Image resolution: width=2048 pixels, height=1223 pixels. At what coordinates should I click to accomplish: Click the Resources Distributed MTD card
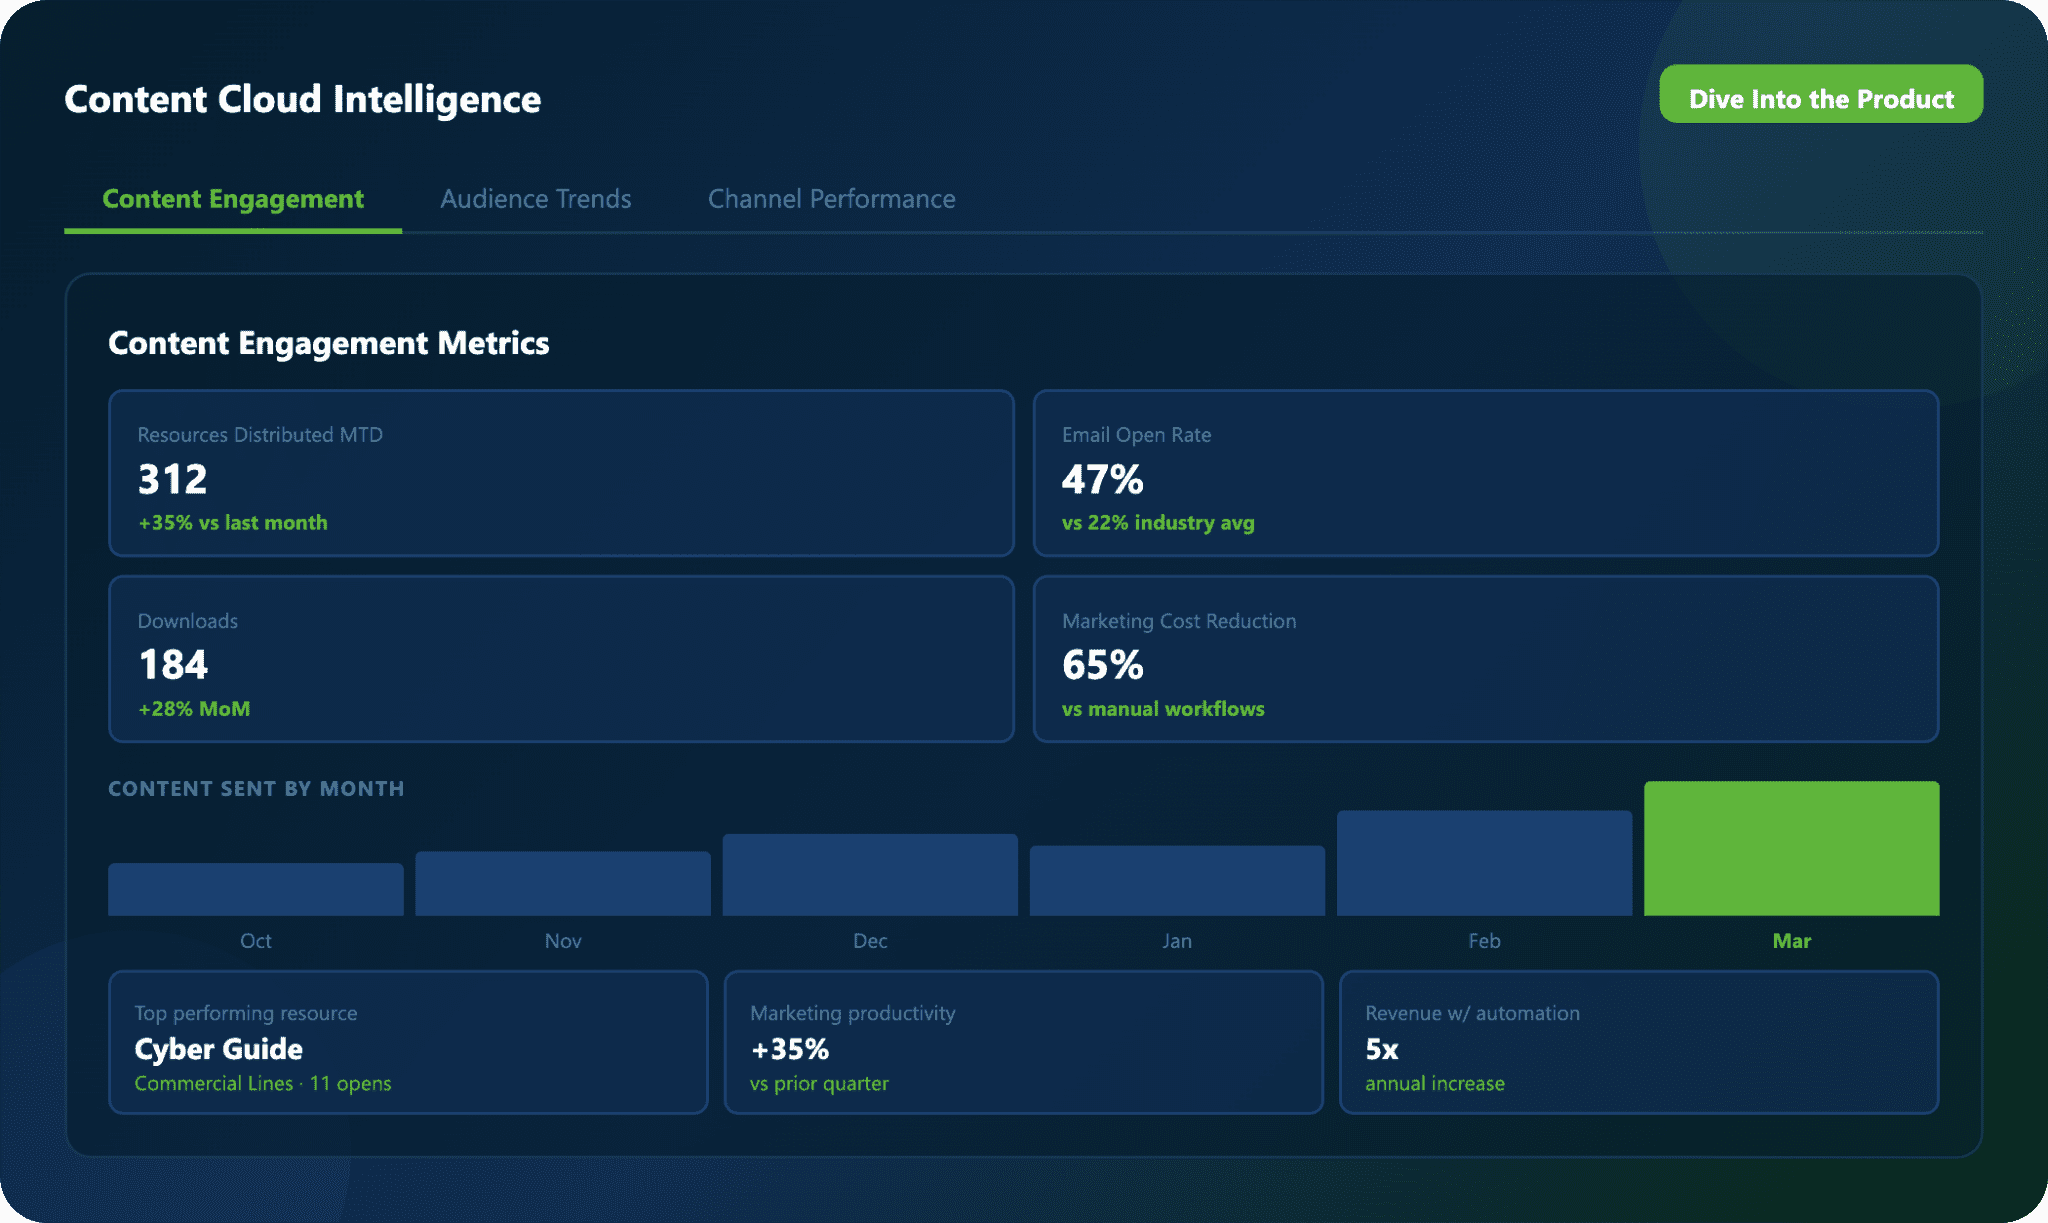coord(561,473)
